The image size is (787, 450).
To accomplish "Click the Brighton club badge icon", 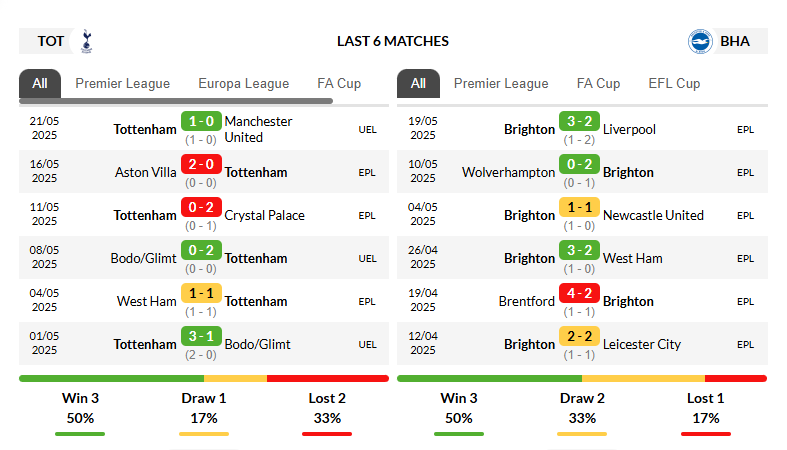I will [700, 41].
